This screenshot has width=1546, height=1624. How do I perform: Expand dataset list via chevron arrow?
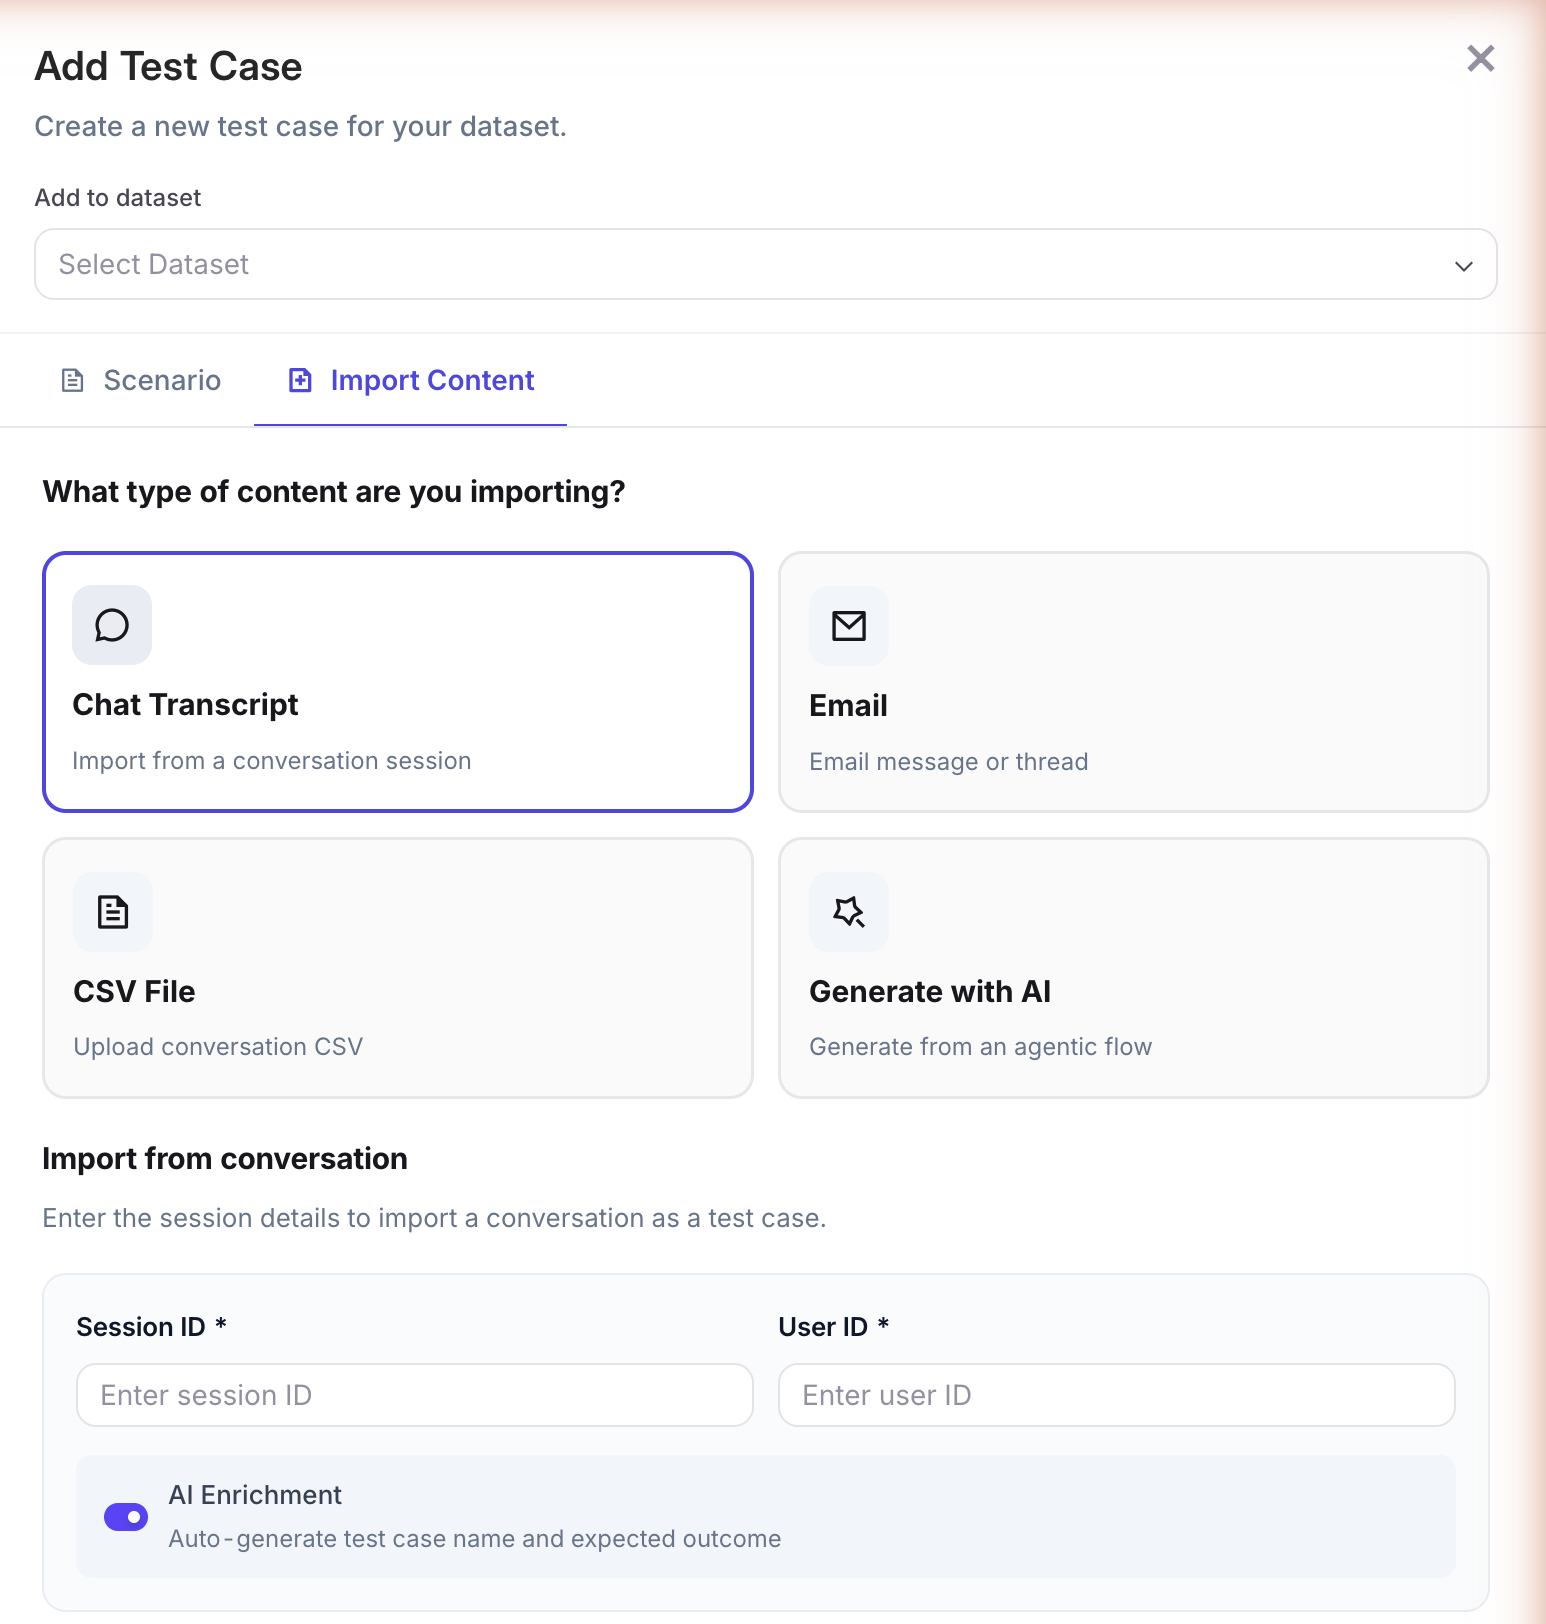click(1463, 266)
